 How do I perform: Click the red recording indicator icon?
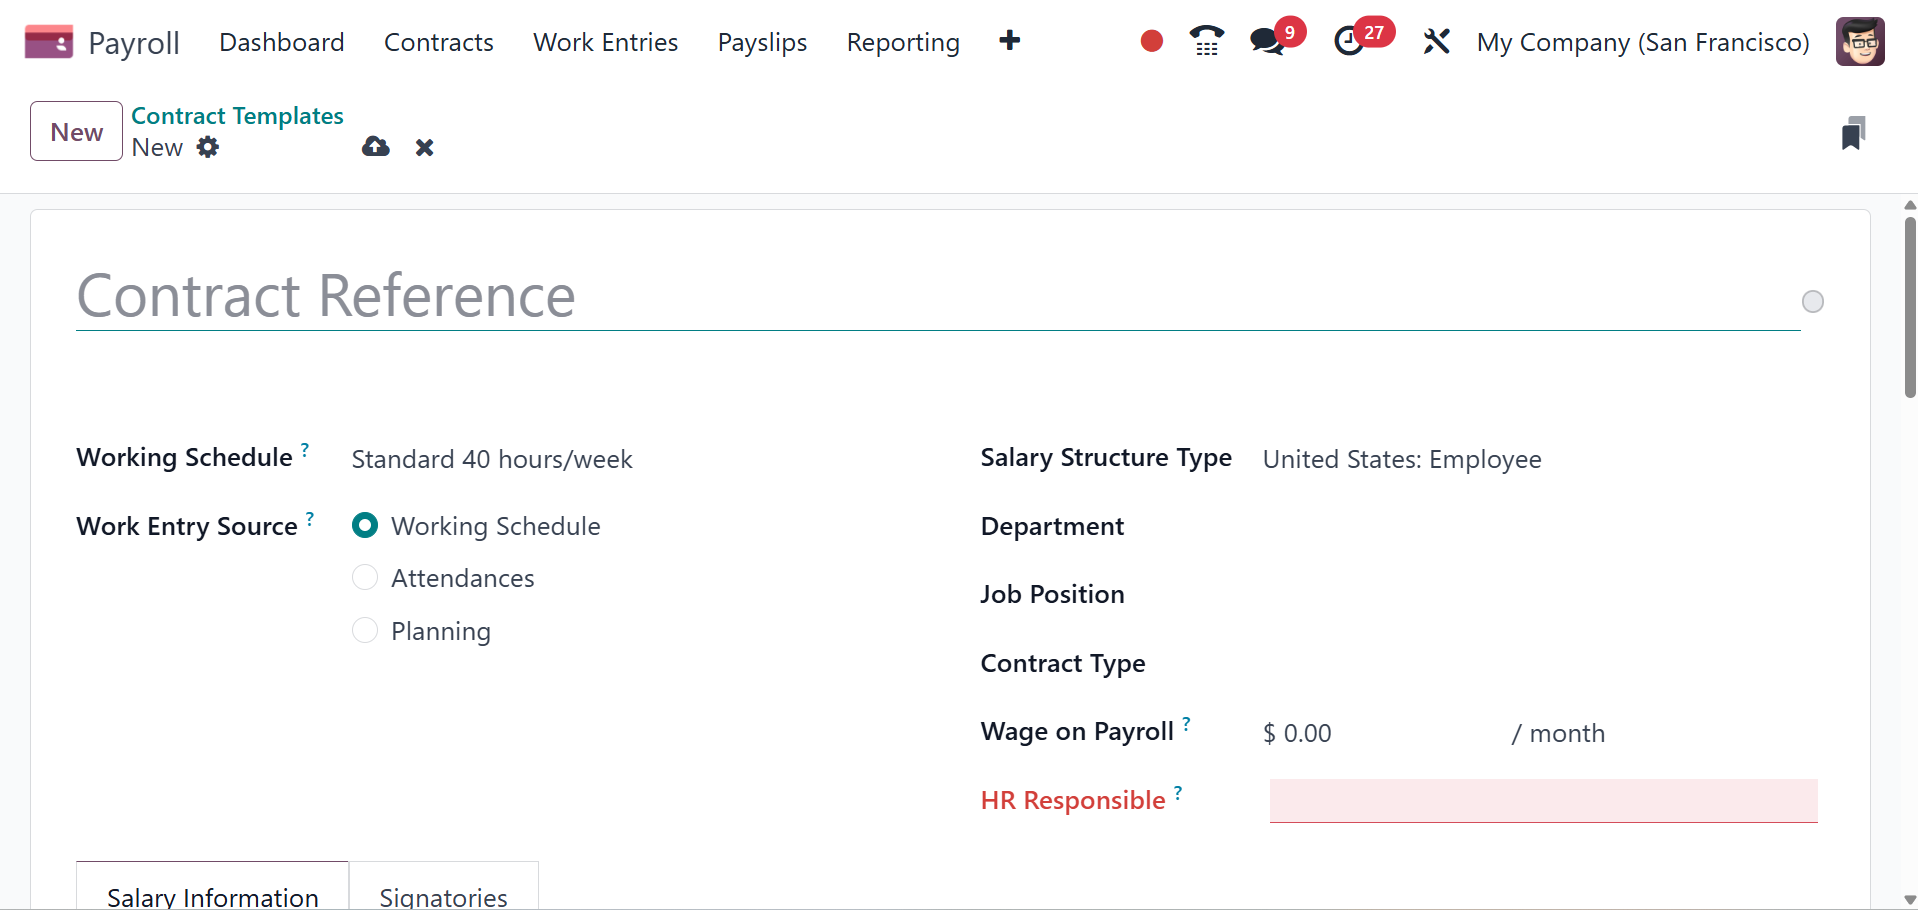pos(1151,41)
